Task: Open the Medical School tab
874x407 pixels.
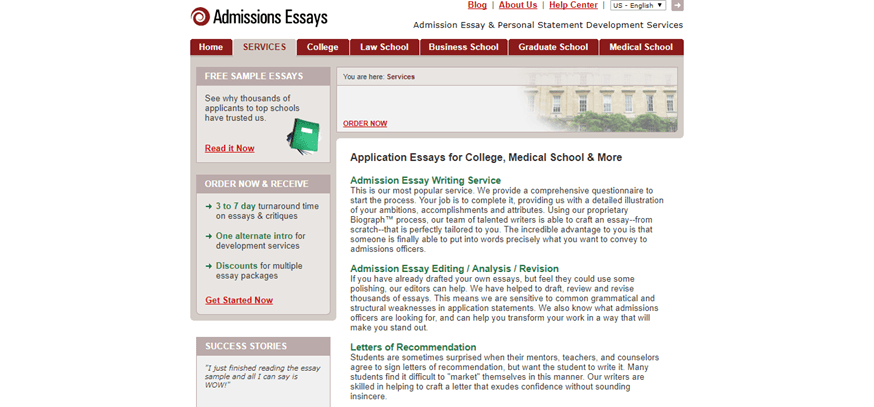Action: click(x=641, y=47)
